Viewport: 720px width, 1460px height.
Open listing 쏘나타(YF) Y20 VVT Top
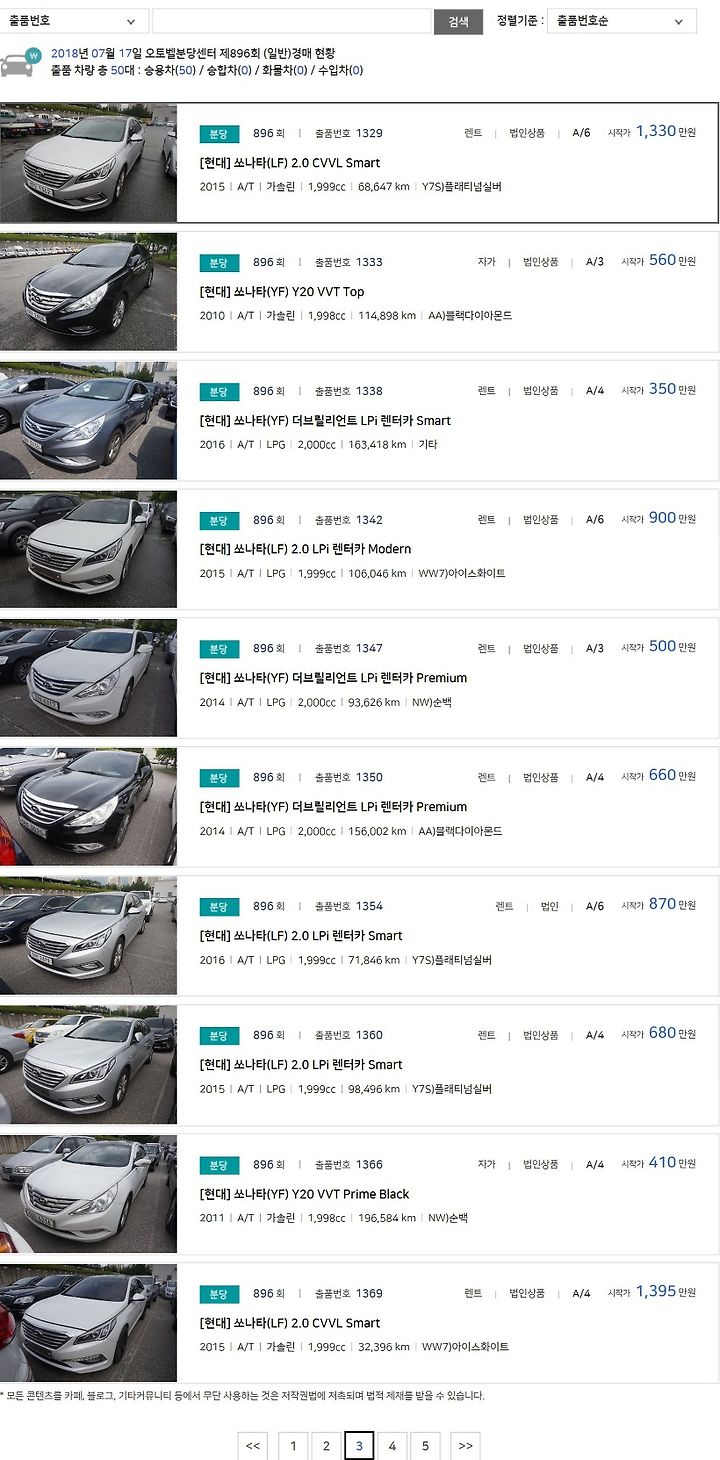(x=282, y=292)
